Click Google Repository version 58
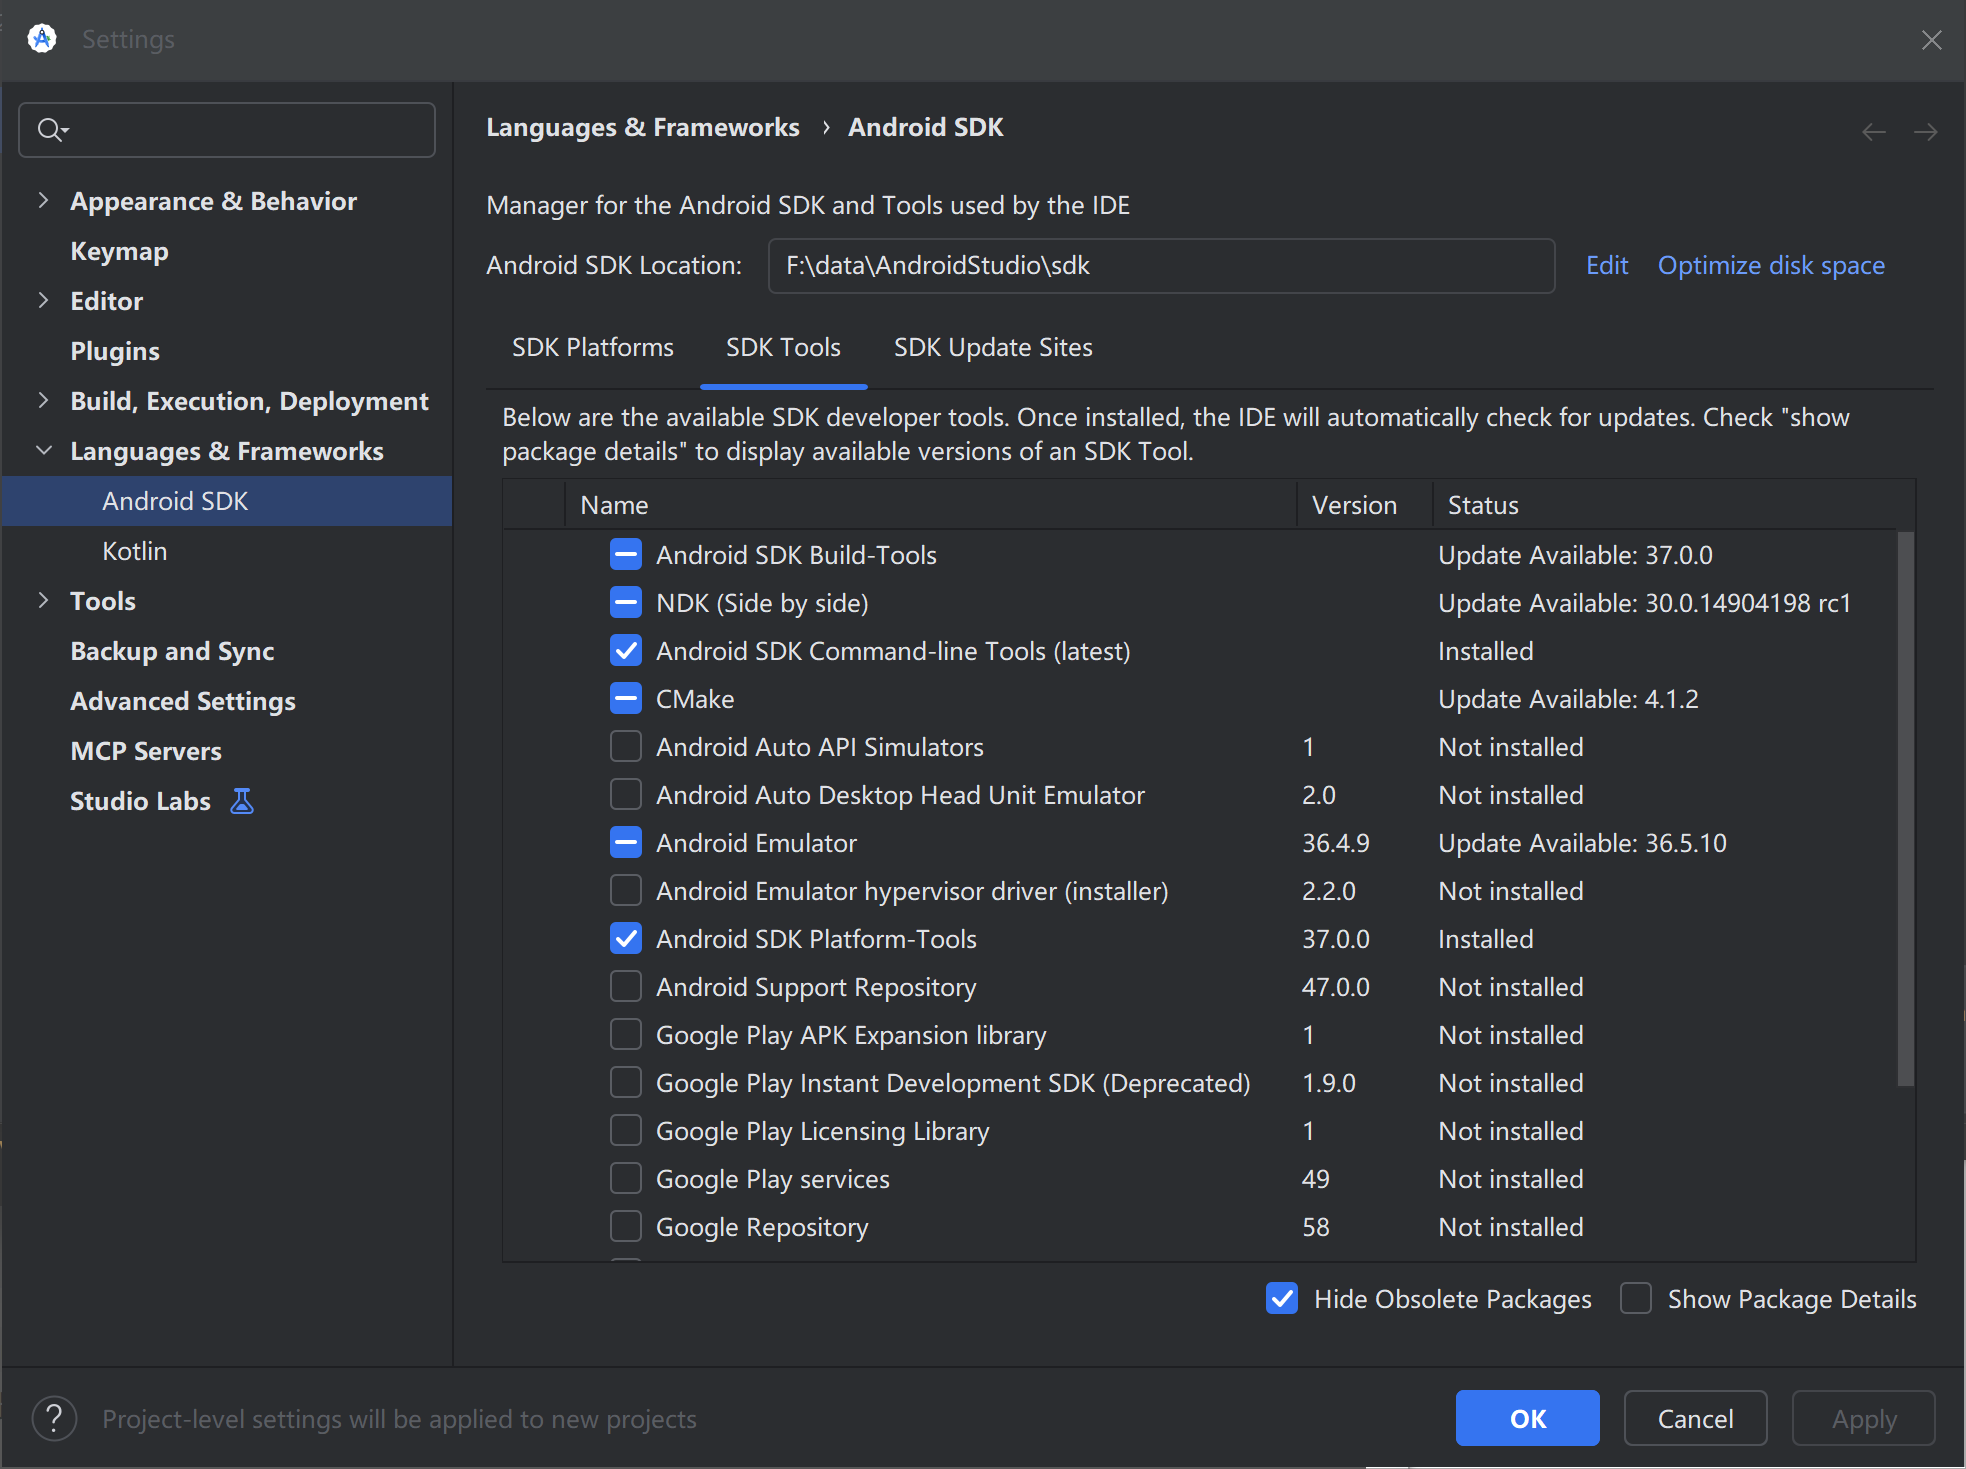The height and width of the screenshot is (1469, 1966). [x=1315, y=1227]
